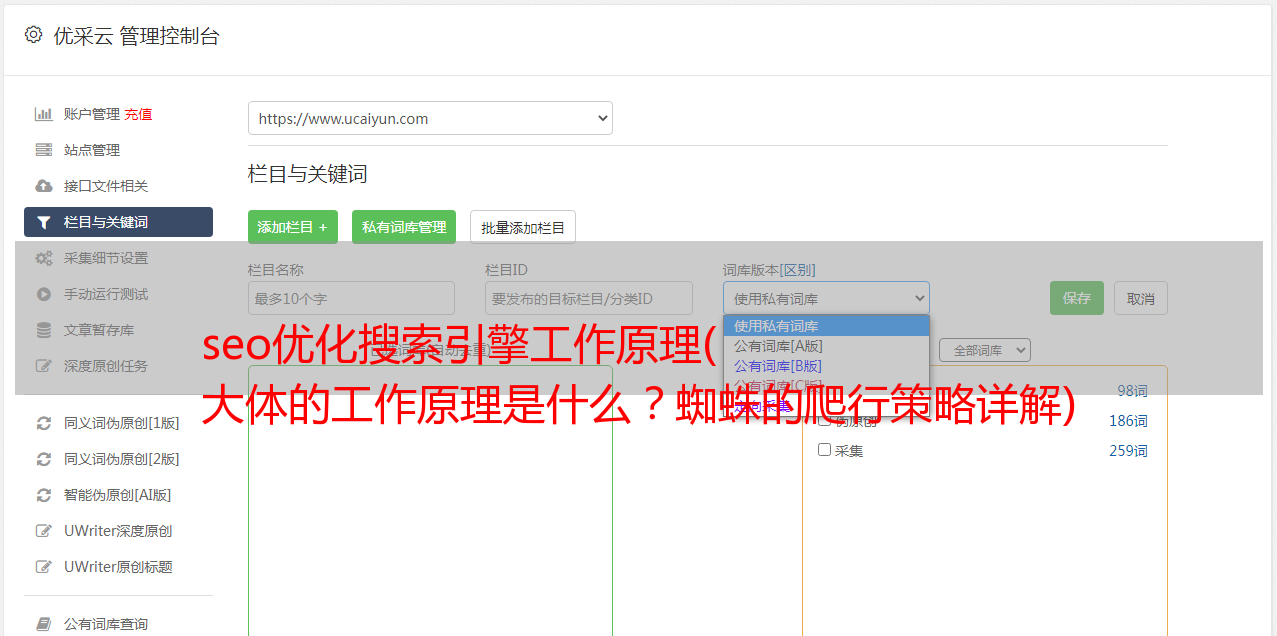Click the server icon beside 站点管理

44,150
